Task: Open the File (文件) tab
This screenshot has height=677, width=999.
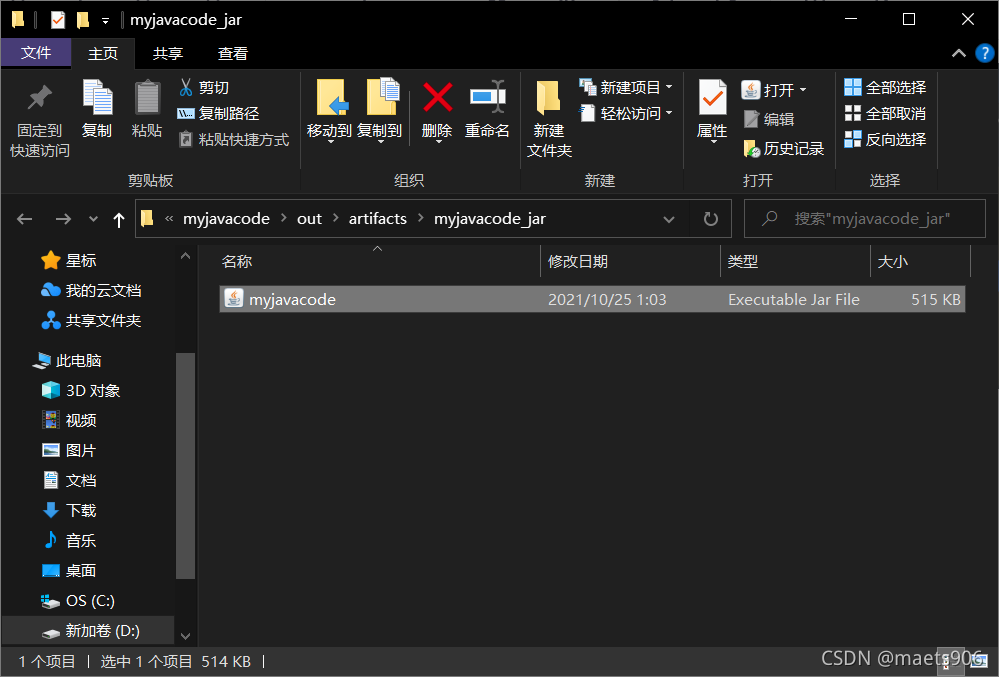Action: coord(36,53)
